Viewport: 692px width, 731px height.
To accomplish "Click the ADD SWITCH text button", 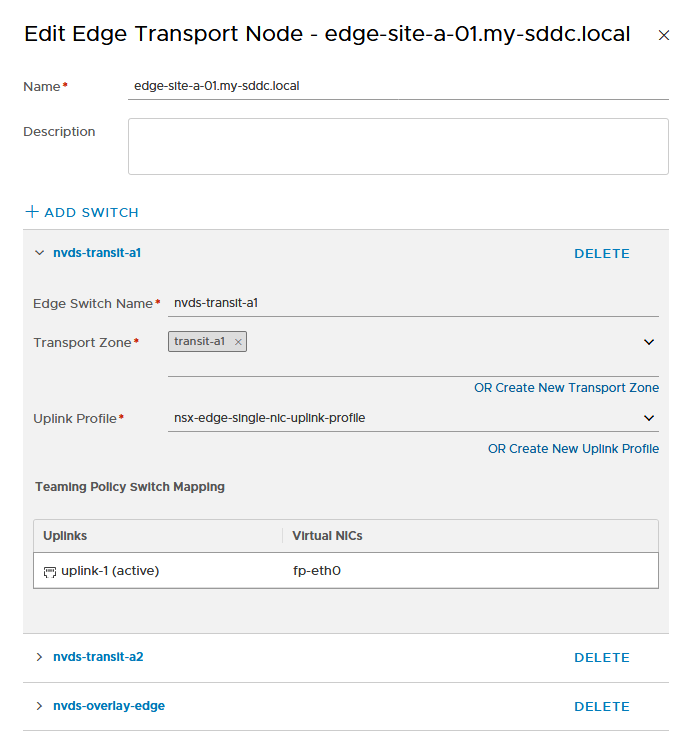I will click(x=91, y=213).
